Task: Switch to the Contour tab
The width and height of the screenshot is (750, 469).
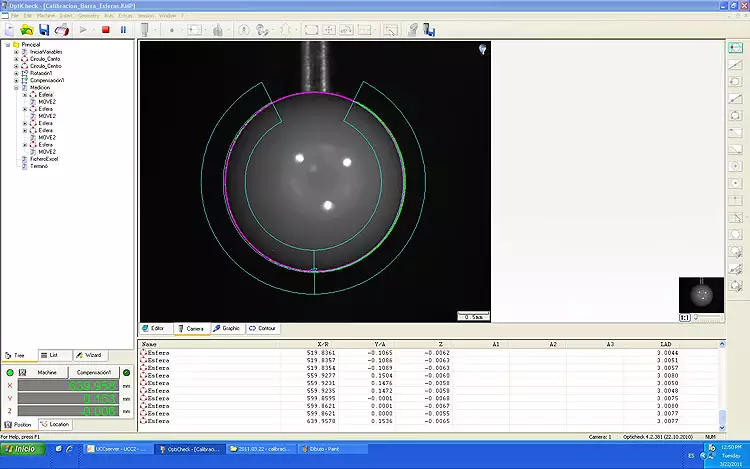Action: [x=263, y=328]
